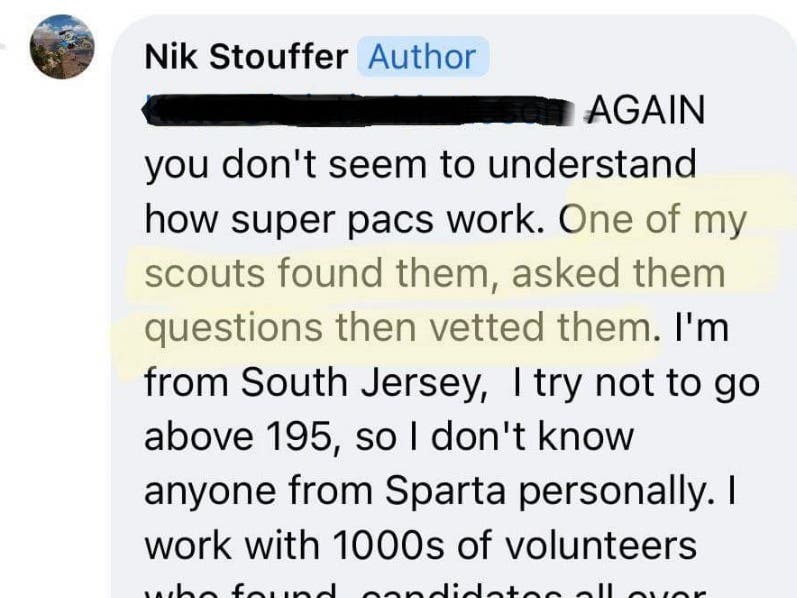Select the highlighted text 'One of my'

pos(653,220)
